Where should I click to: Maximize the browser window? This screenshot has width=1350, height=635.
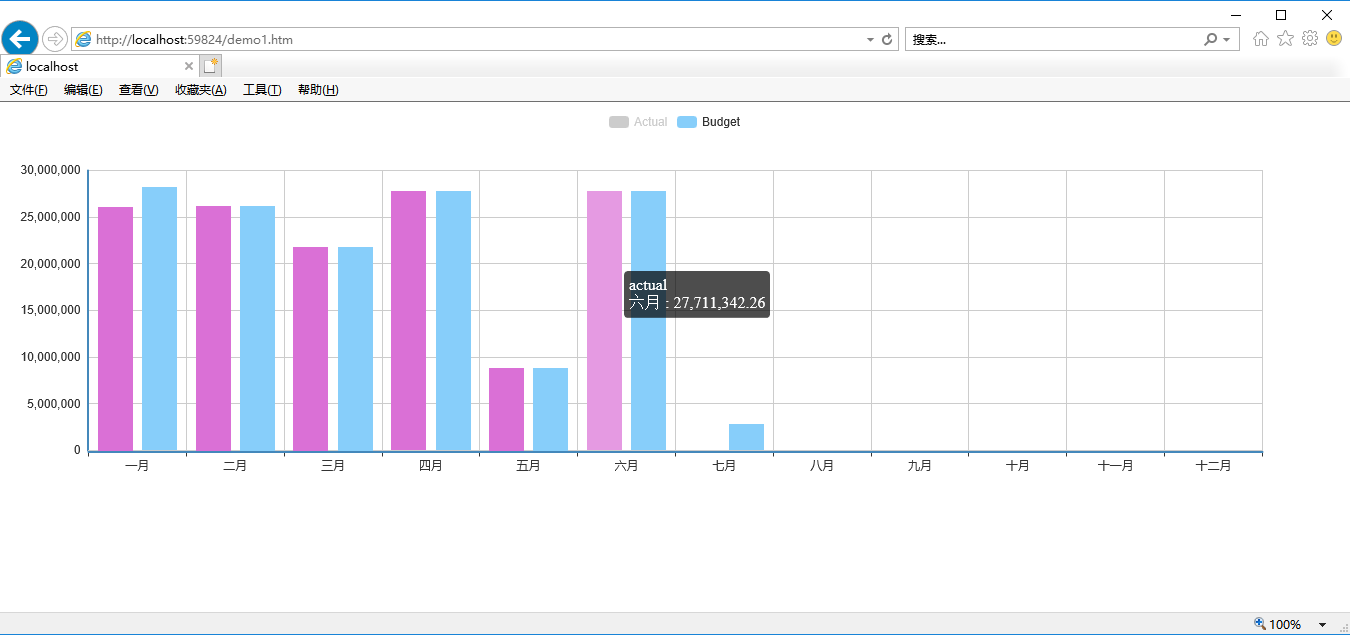(1281, 15)
